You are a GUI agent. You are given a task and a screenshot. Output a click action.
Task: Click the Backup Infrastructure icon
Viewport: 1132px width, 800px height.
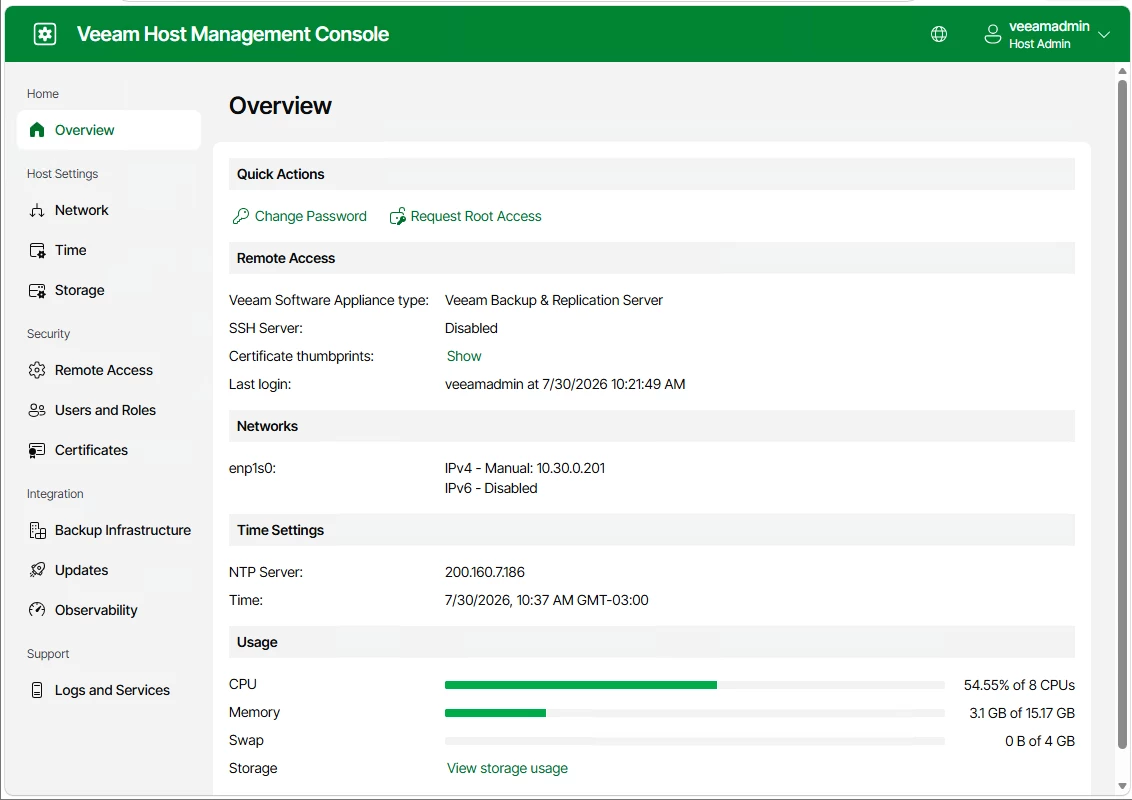[37, 531]
